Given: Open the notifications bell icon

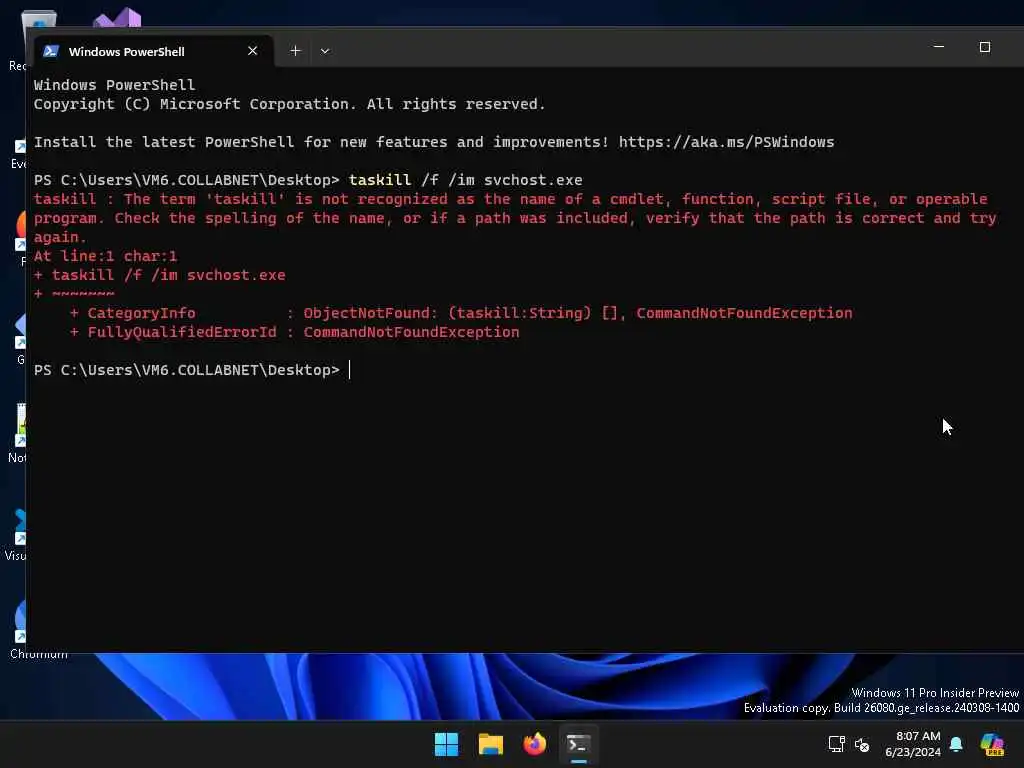Looking at the screenshot, I should [956, 744].
